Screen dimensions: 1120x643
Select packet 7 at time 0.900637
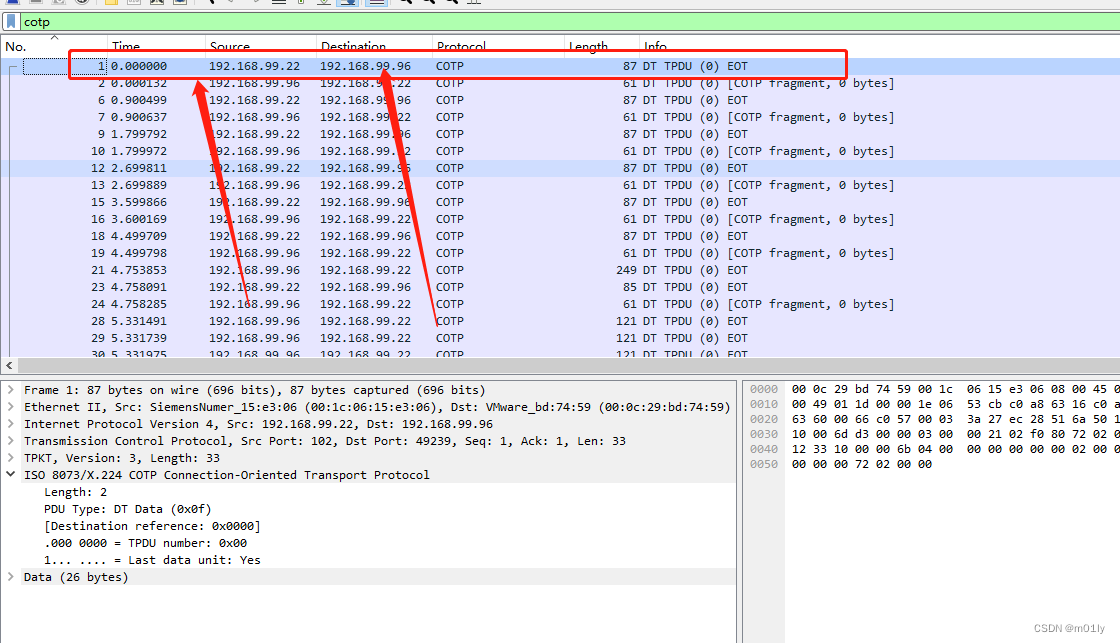pos(560,117)
